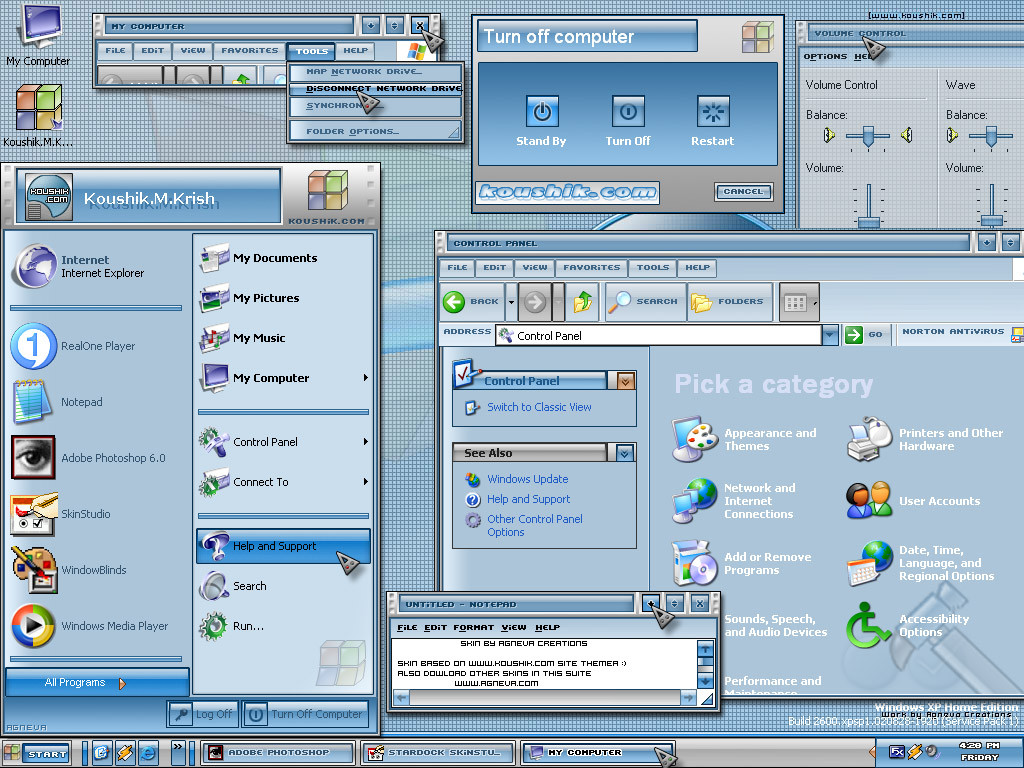Click Cancel in Turn off computer dialog
The width and height of the screenshot is (1024, 768).
coord(743,191)
